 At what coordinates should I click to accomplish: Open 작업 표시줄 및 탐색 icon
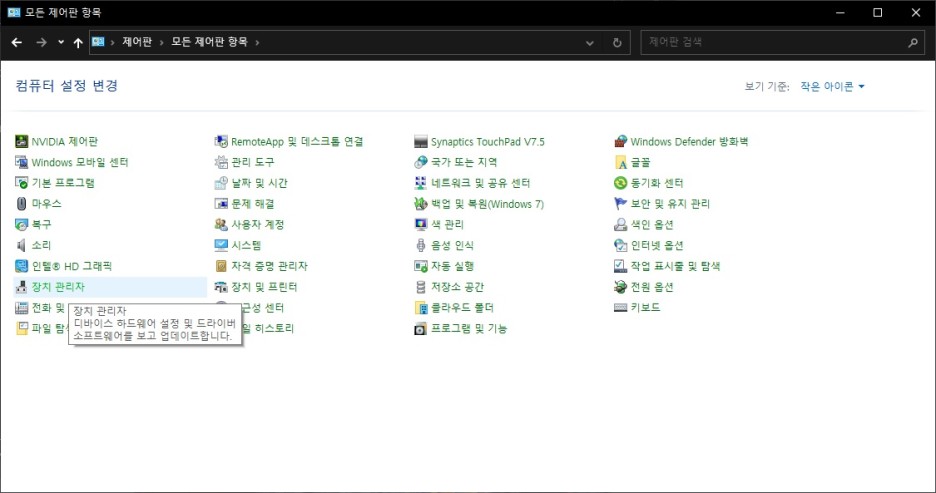point(620,266)
